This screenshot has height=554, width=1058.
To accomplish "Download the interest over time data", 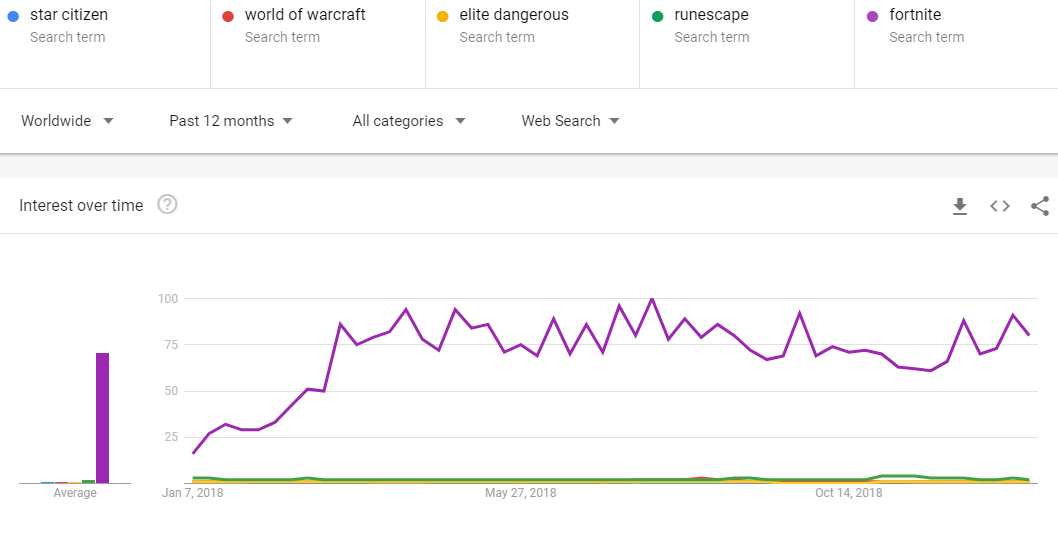I will click(x=959, y=206).
